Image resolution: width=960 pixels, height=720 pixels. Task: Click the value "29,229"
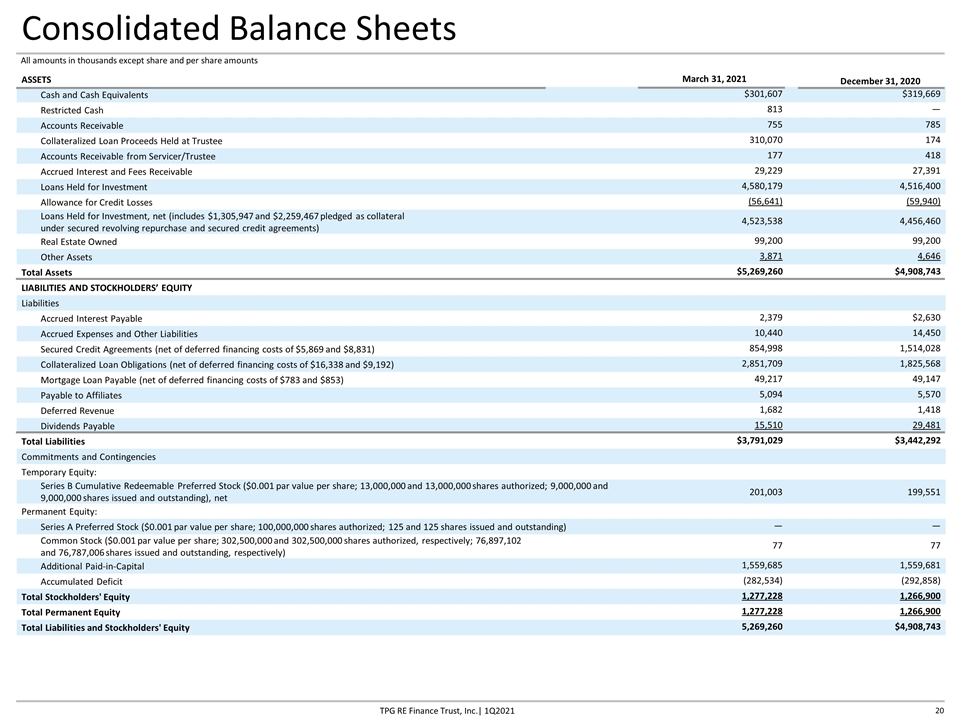(768, 171)
